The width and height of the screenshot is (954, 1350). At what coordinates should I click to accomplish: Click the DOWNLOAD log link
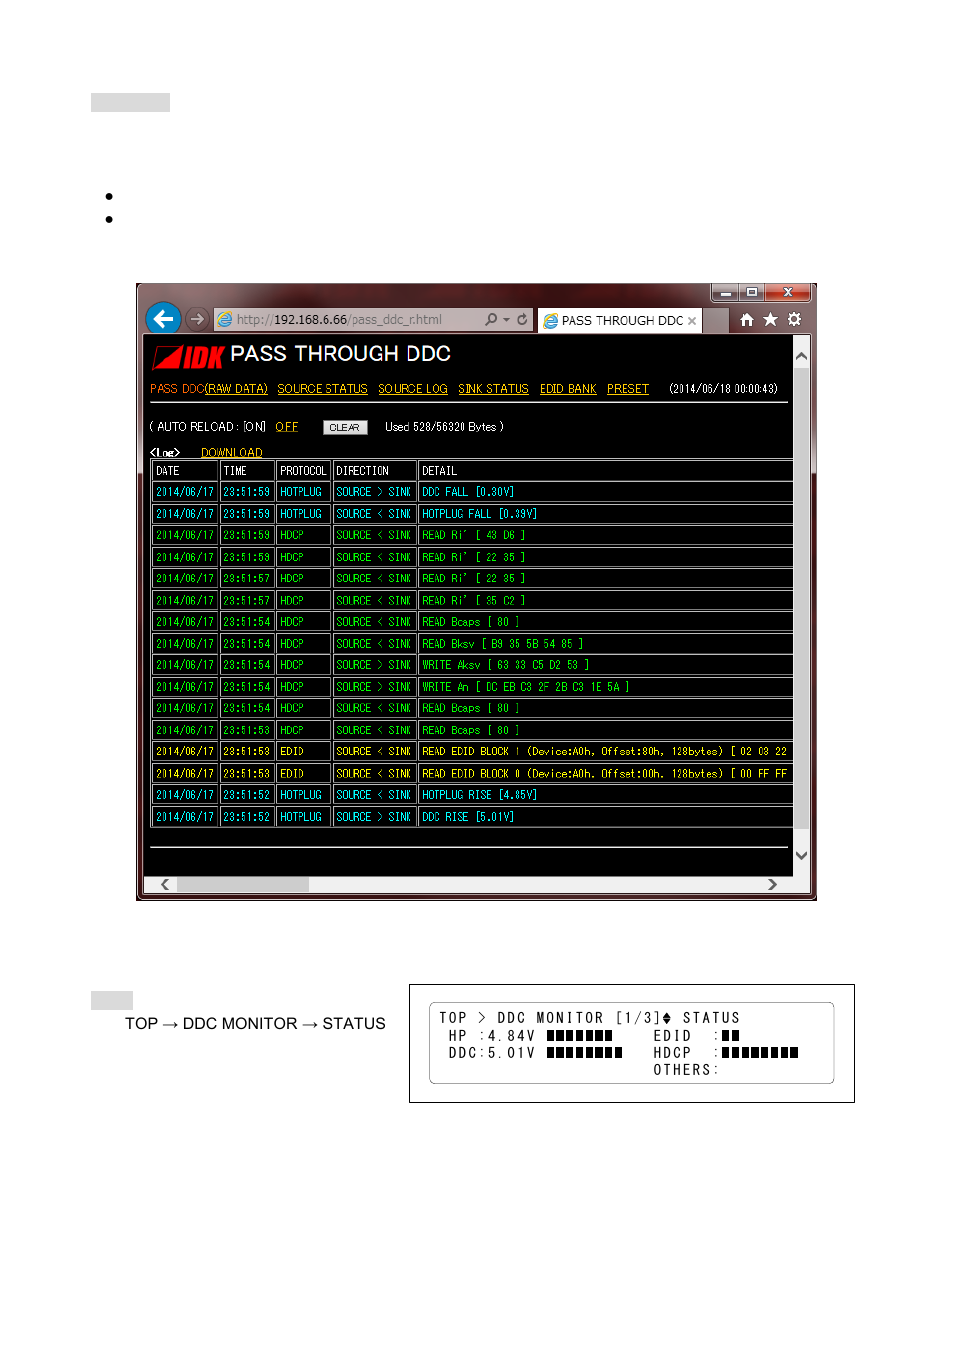[232, 453]
